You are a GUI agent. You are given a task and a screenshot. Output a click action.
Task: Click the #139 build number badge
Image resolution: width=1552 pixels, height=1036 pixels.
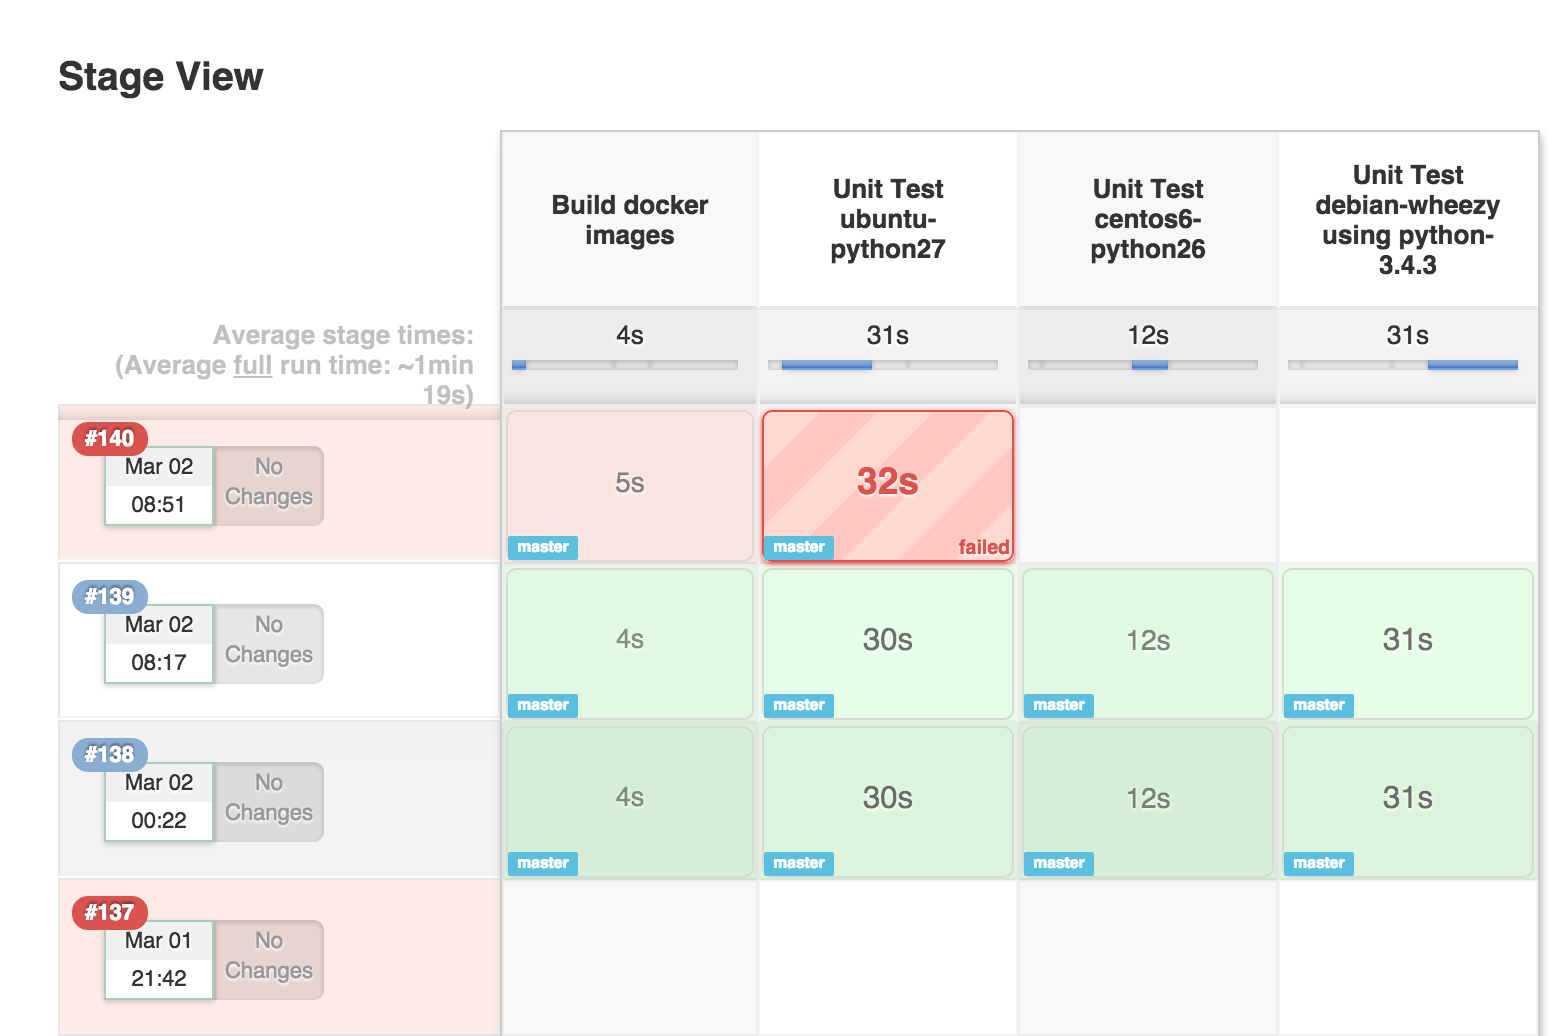click(x=109, y=597)
